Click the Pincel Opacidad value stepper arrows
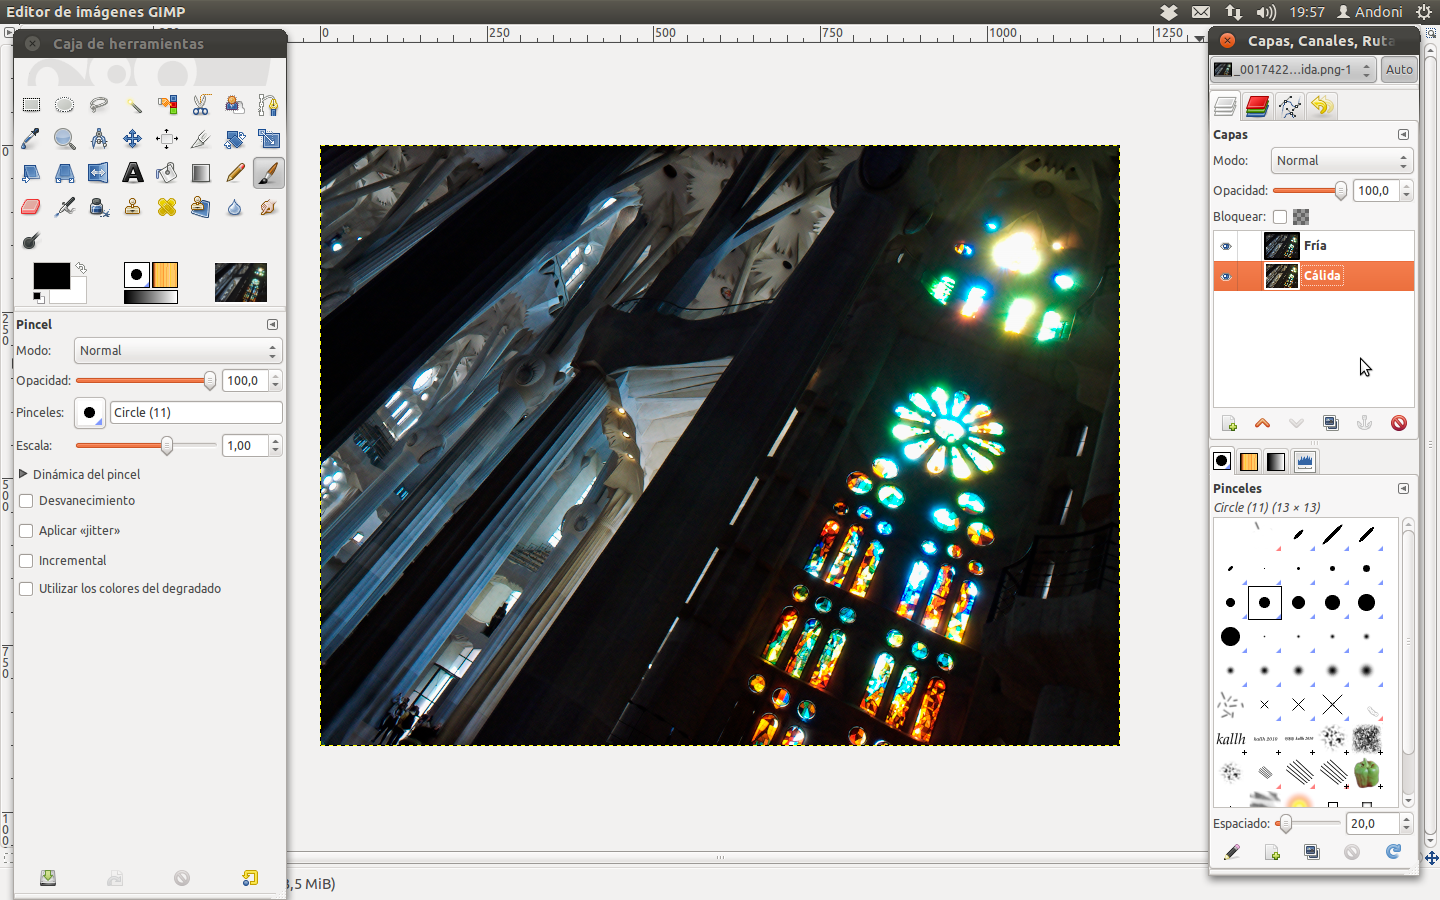Viewport: 1440px width, 900px height. coord(276,381)
